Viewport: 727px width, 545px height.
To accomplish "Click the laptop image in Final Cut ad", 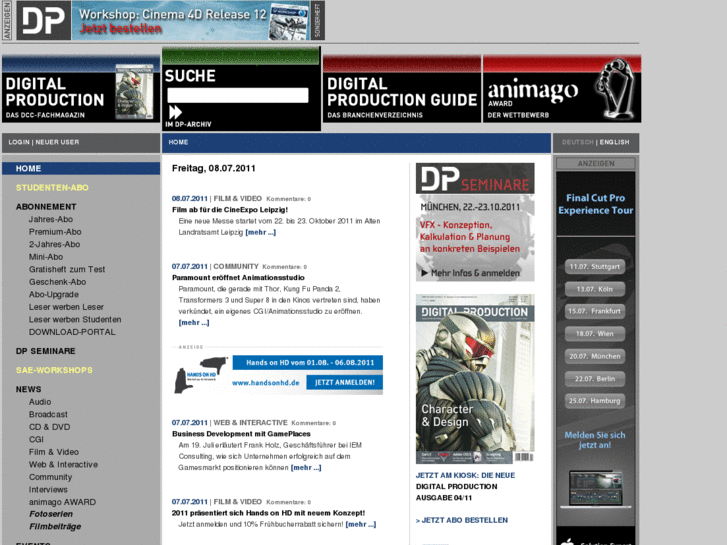I will point(595,489).
